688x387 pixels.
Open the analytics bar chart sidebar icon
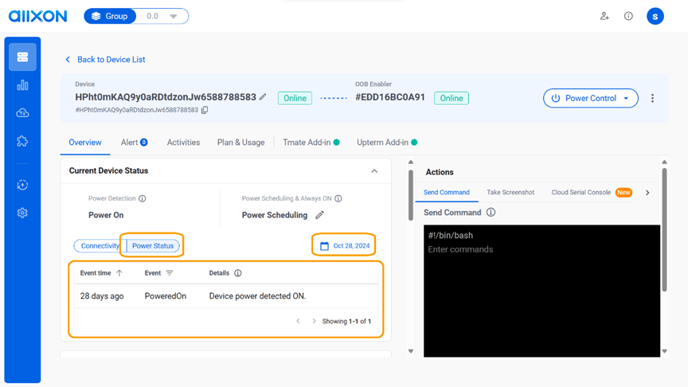(x=22, y=85)
